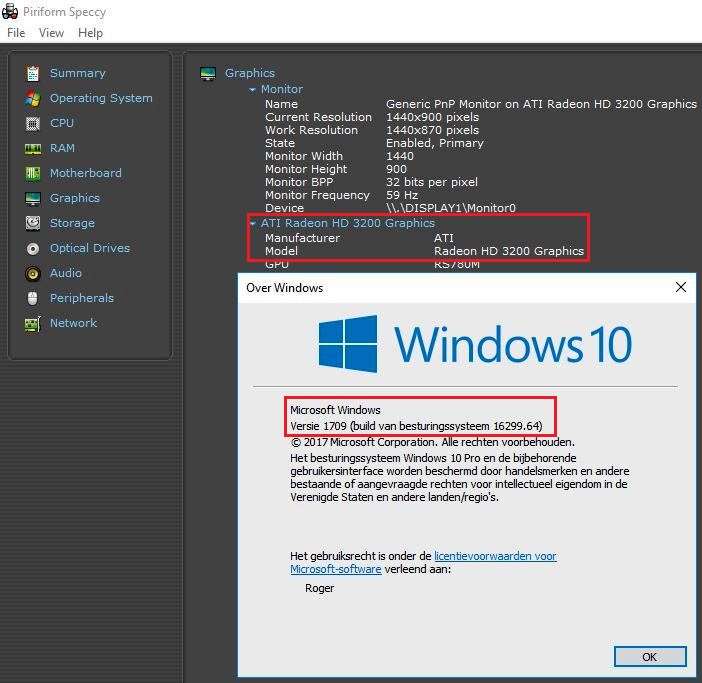Click the Monitor BPP label
This screenshot has height=683, width=702.
299,182
